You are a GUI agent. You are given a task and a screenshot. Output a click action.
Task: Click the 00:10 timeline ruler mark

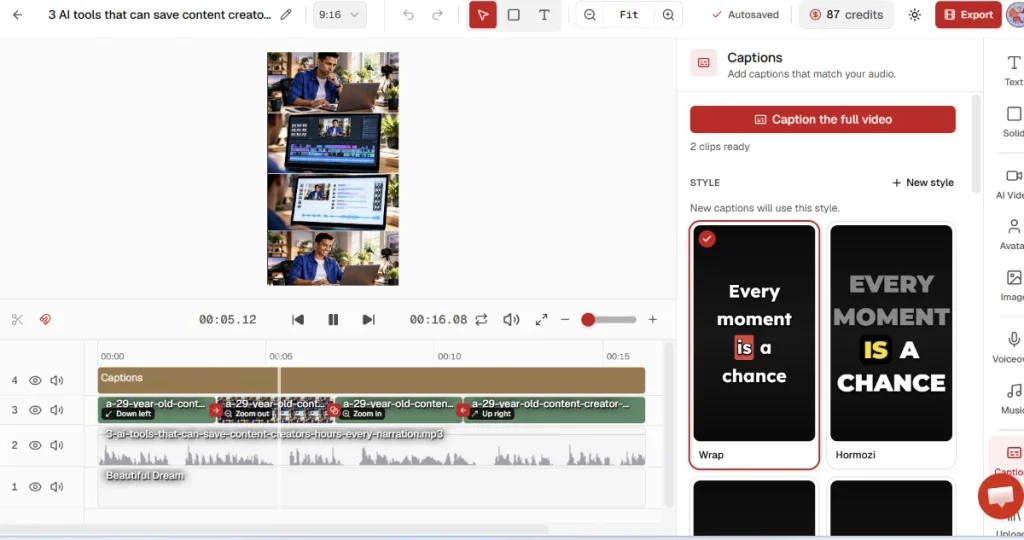449,357
